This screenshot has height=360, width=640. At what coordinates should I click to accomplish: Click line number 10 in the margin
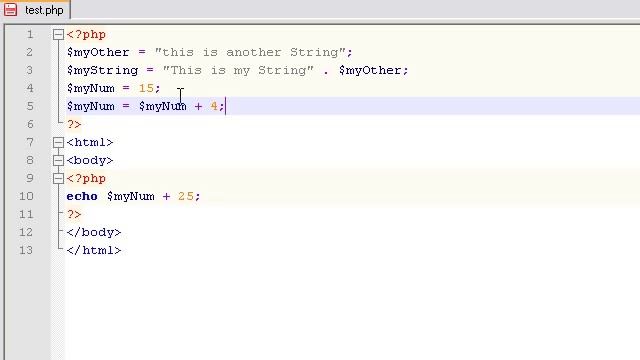click(26, 196)
